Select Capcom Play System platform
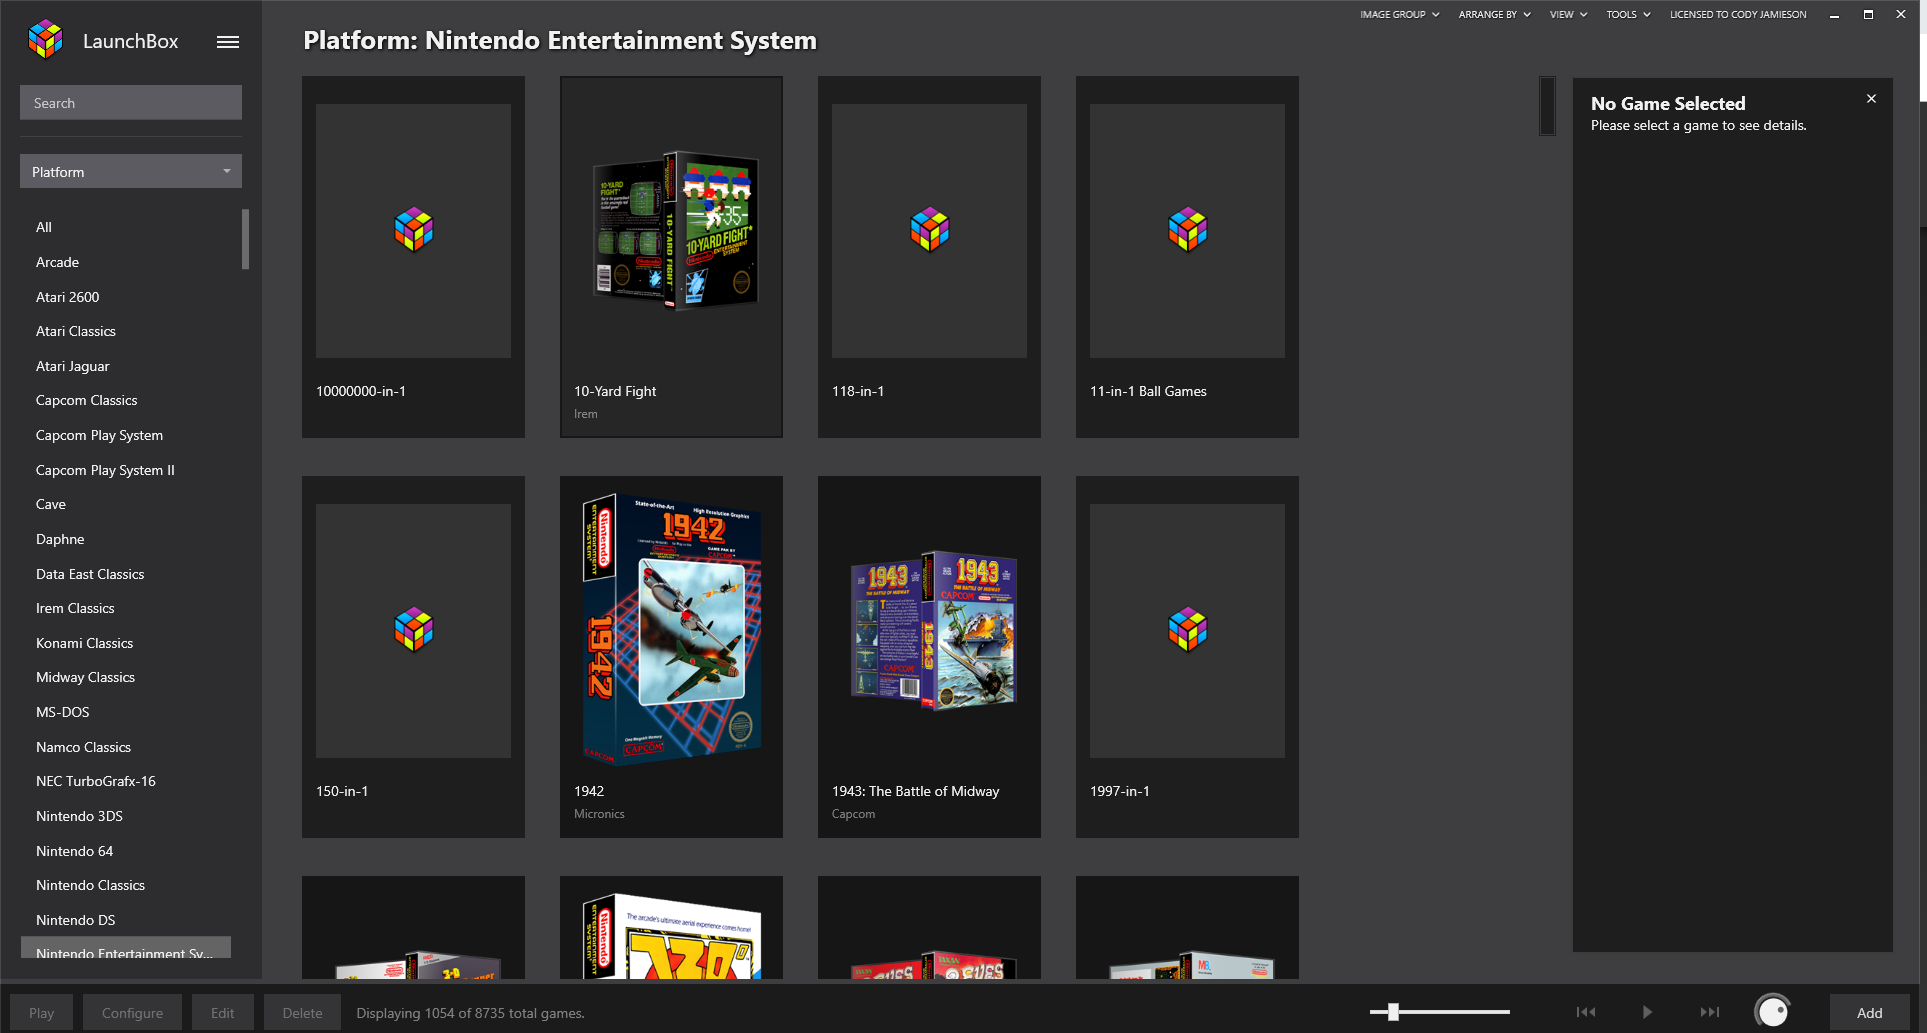This screenshot has height=1033, width=1927. click(99, 435)
